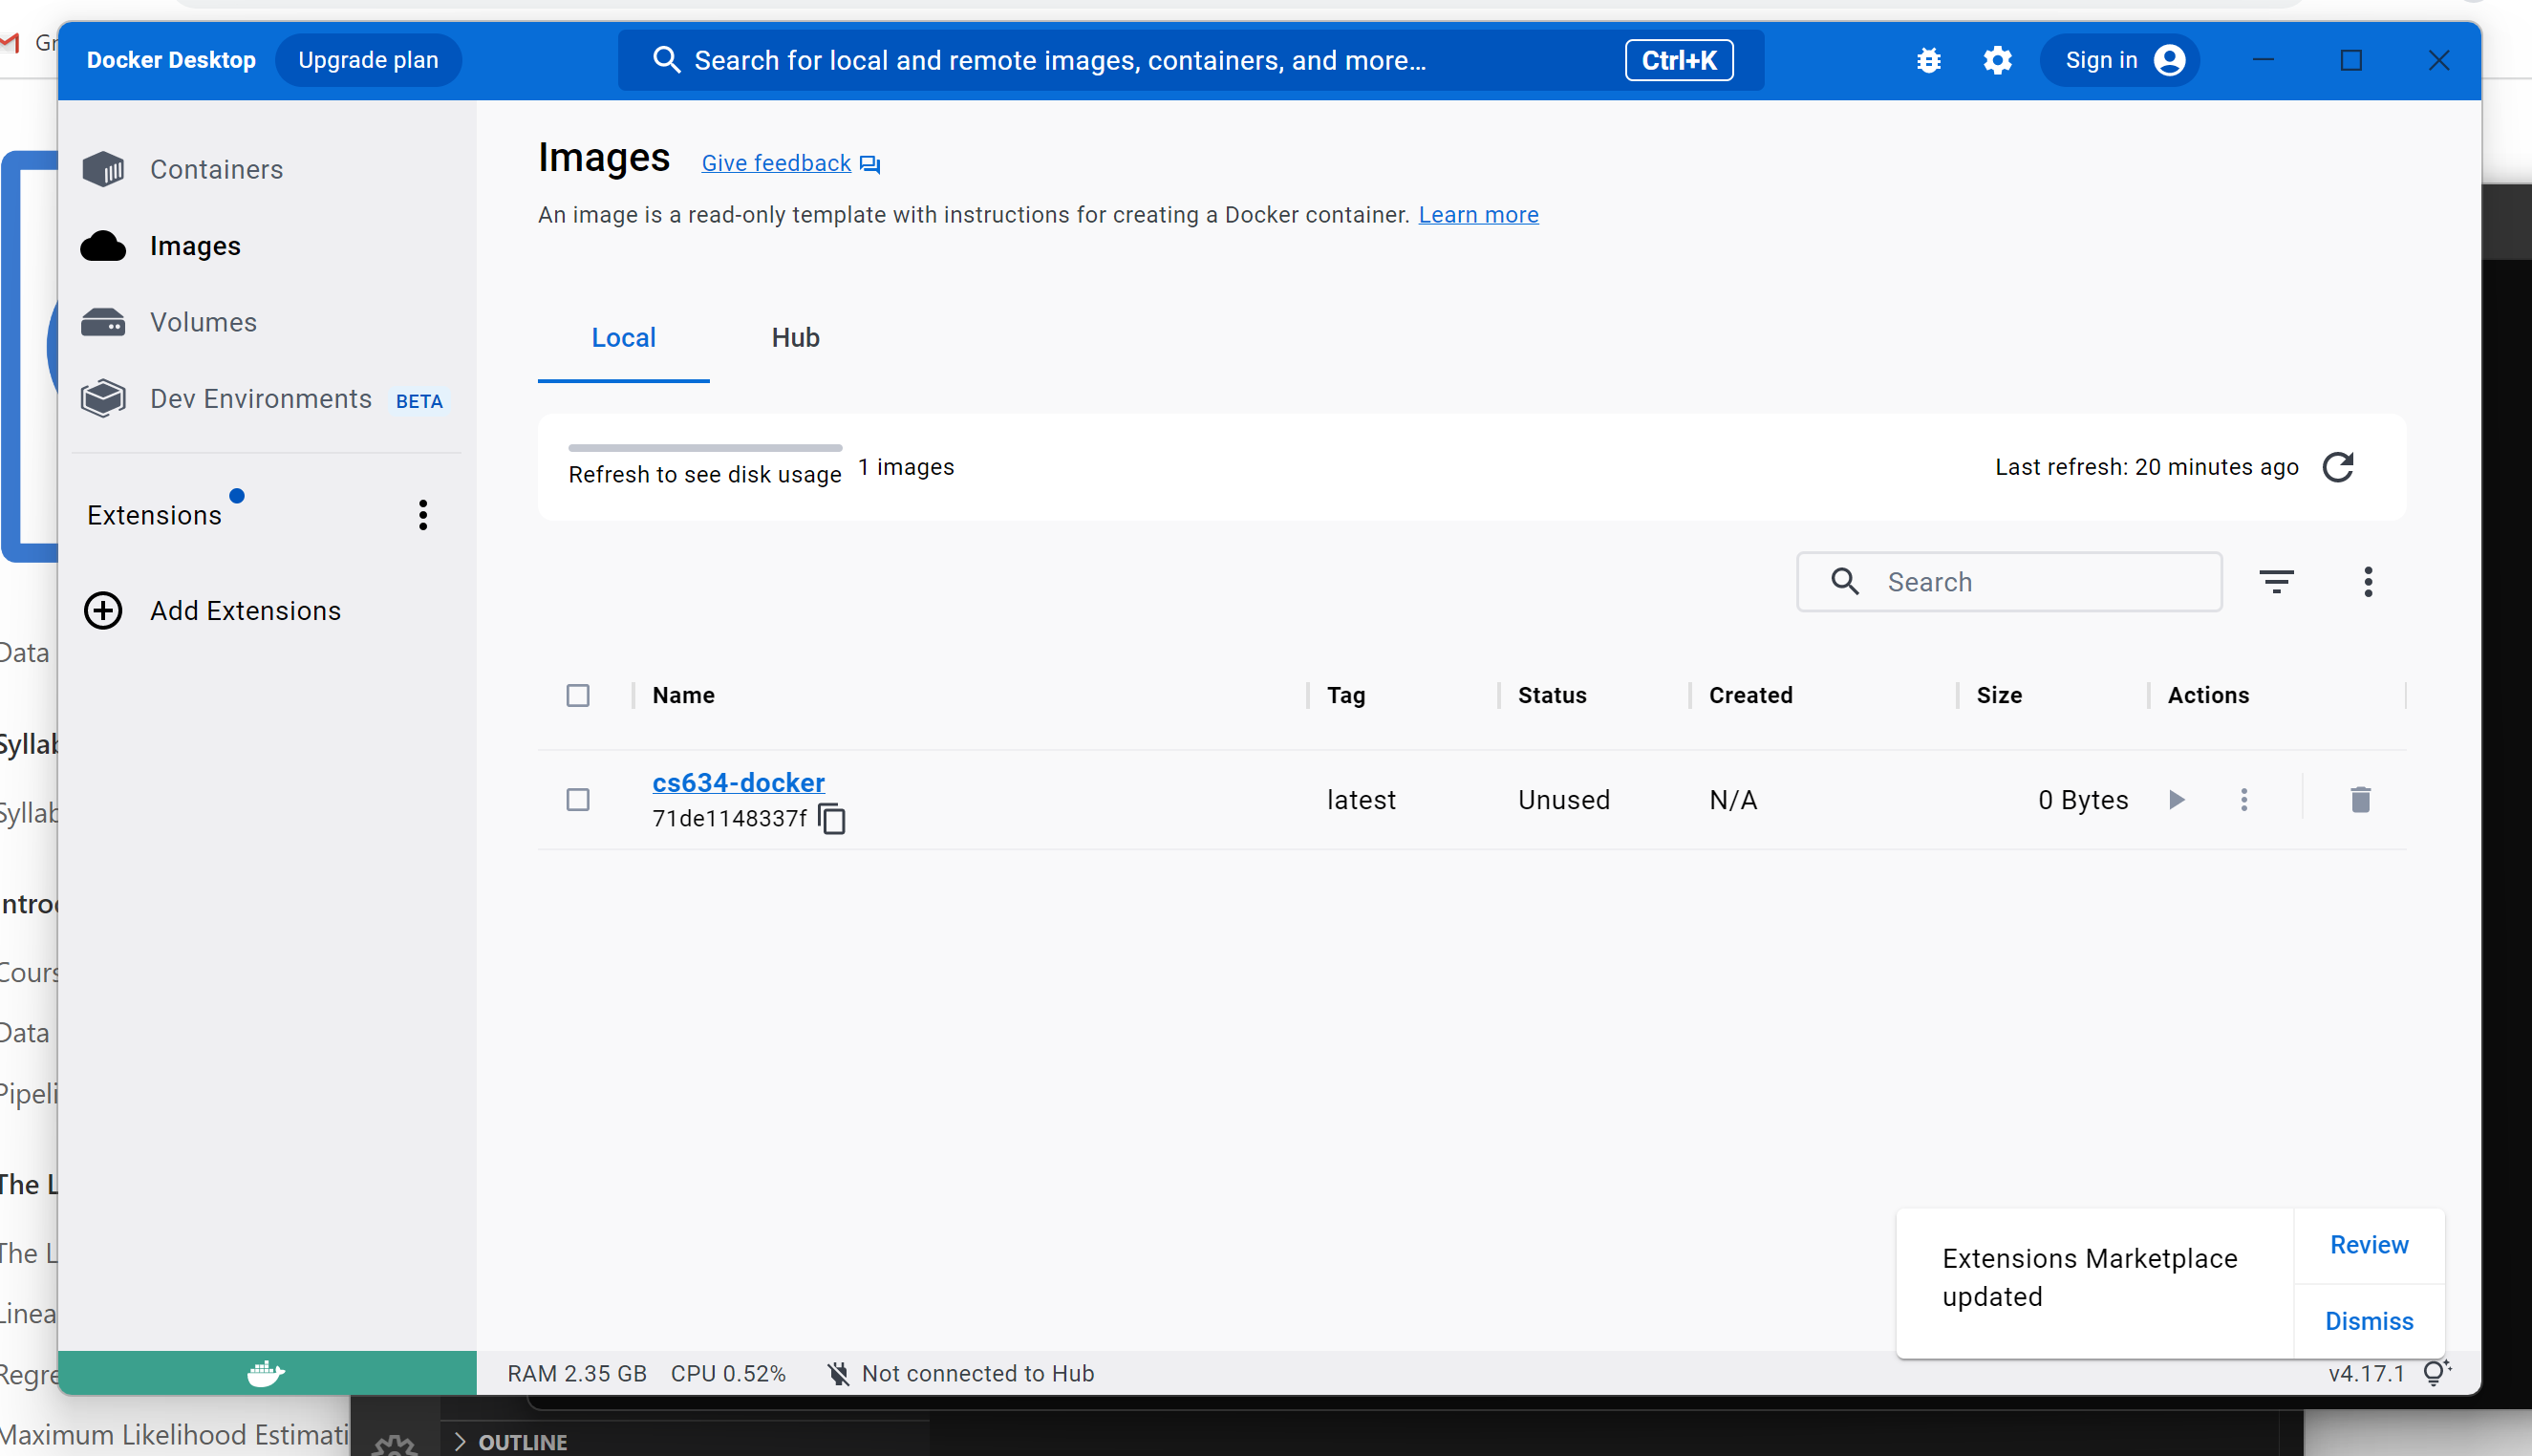Switch to the Hub tab
The height and width of the screenshot is (1456, 2532).
pos(795,338)
